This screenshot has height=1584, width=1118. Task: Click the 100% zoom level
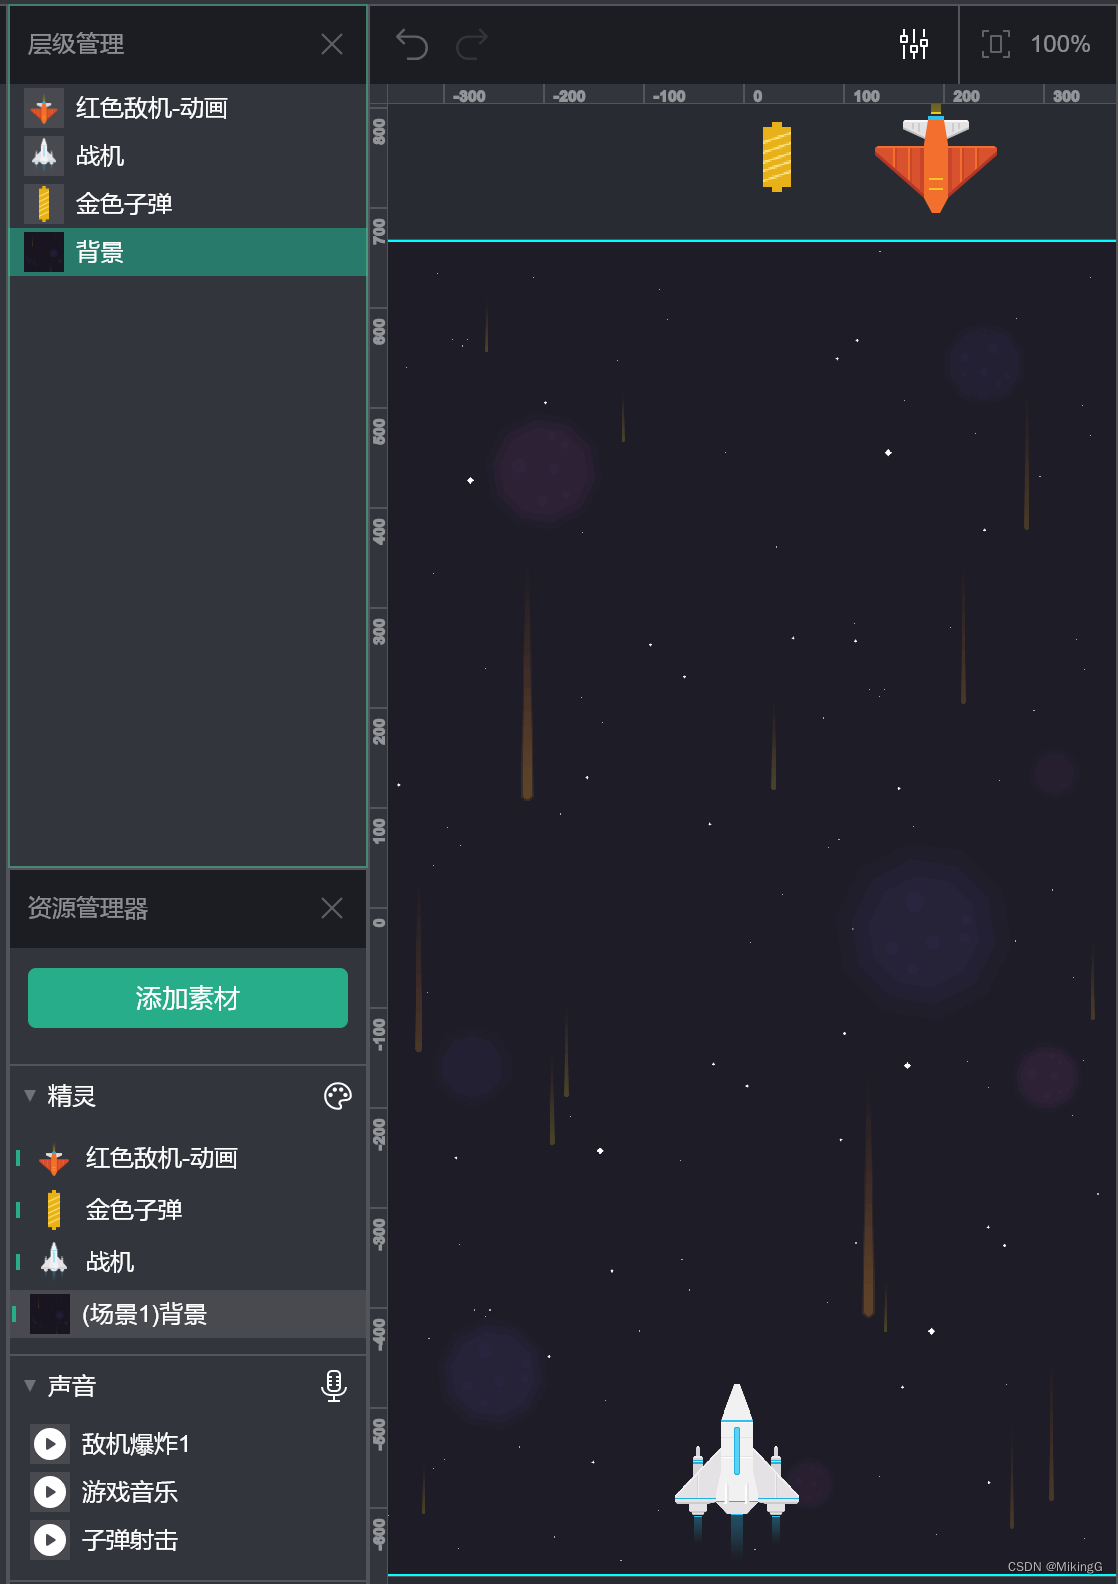pyautogui.click(x=1060, y=44)
